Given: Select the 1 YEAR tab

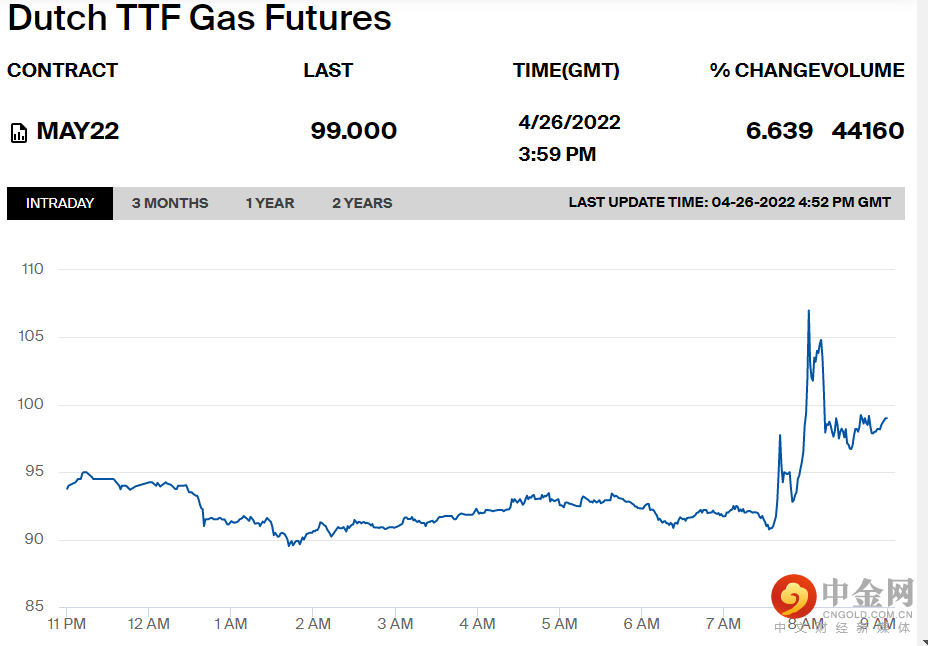Looking at the screenshot, I should (270, 203).
